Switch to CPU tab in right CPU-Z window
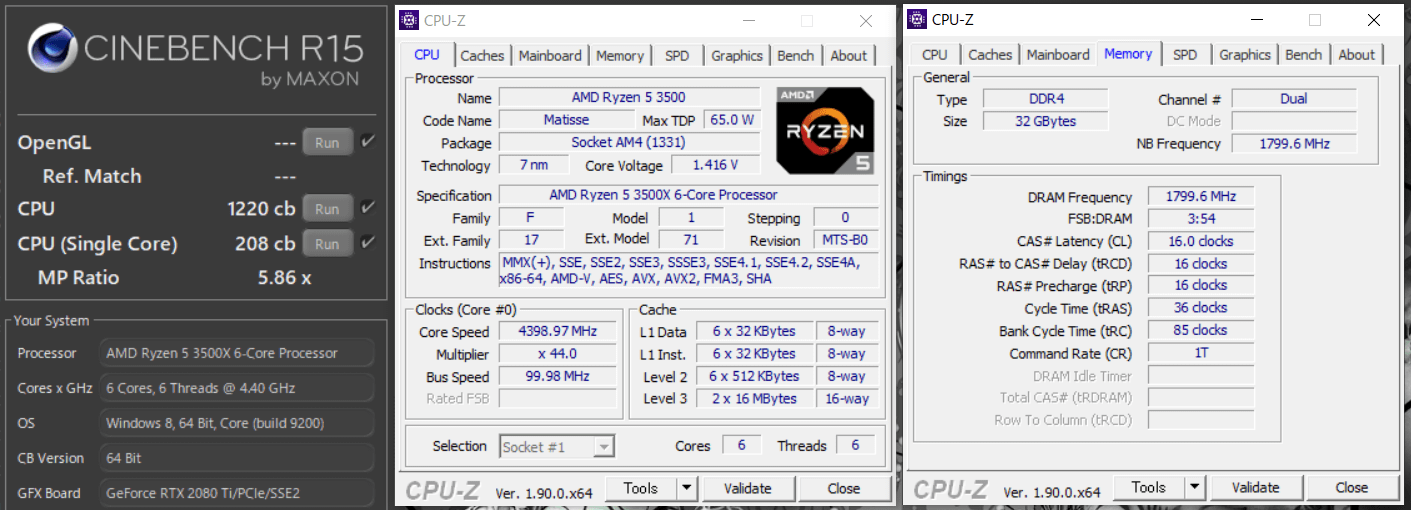 pos(935,55)
